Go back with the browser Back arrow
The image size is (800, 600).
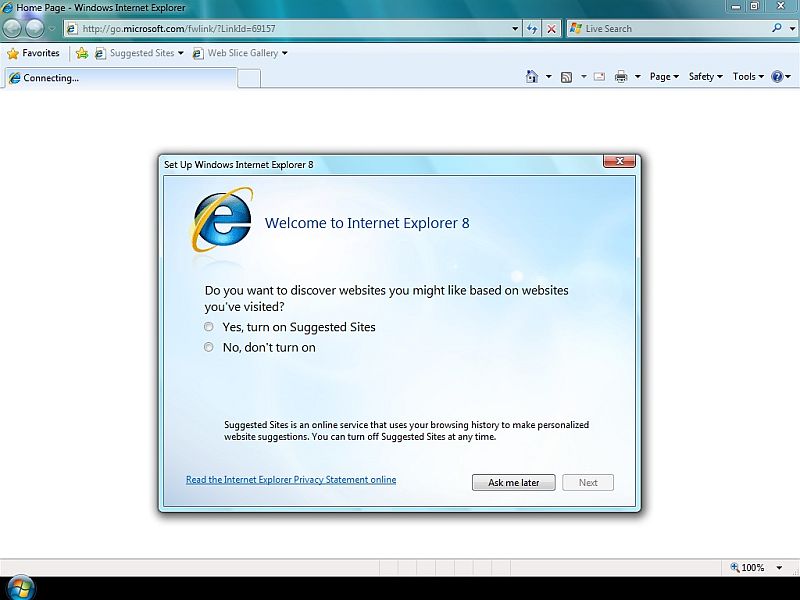click(12, 29)
